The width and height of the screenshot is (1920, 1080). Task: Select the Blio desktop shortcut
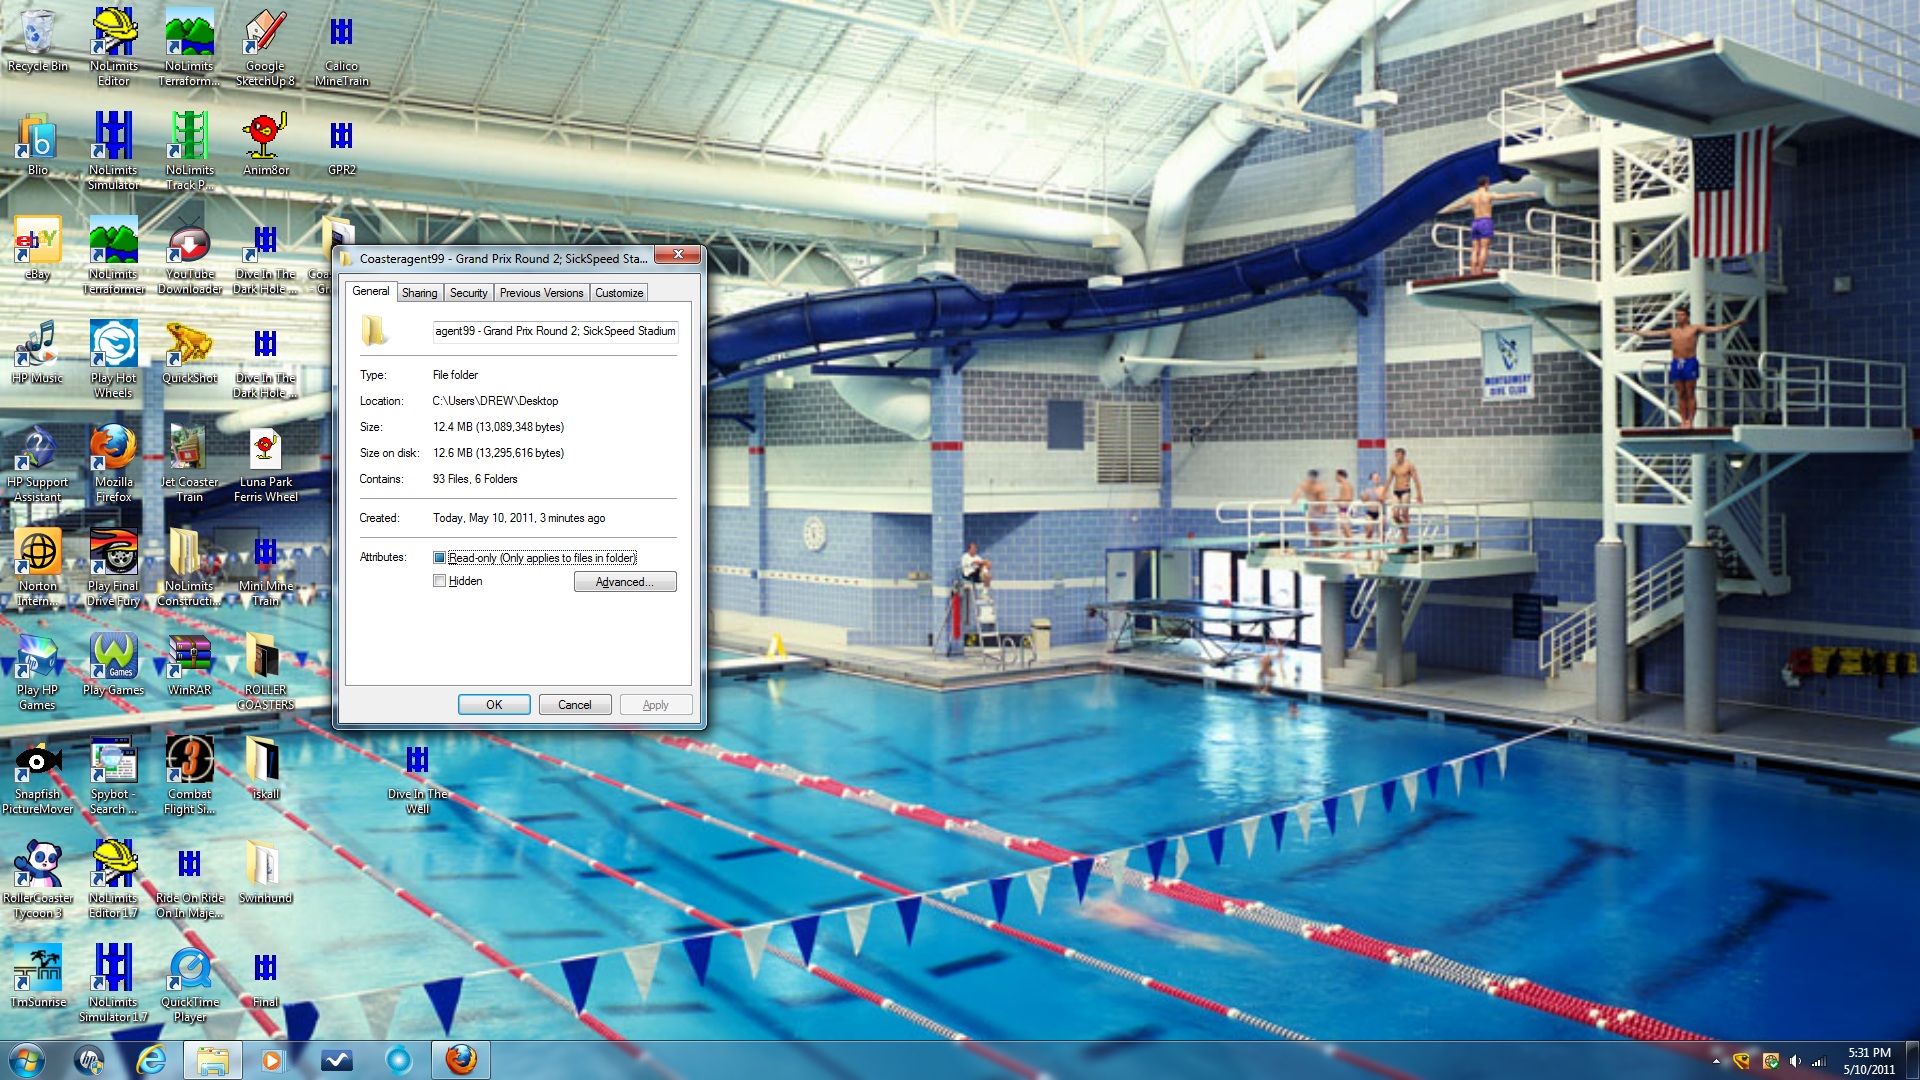point(37,144)
